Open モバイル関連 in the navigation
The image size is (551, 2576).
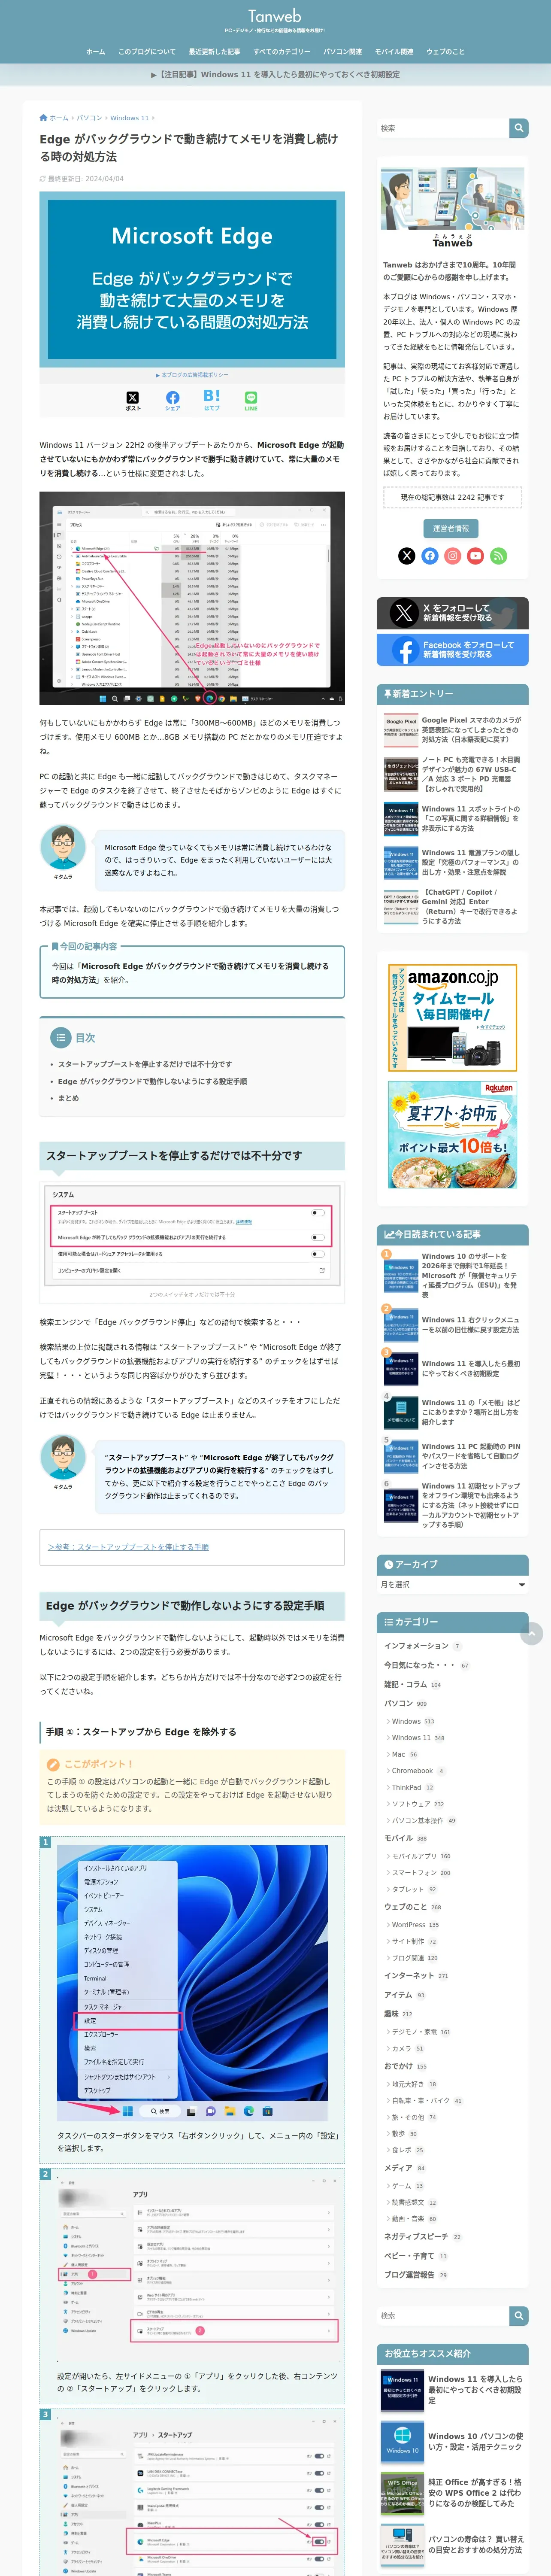394,51
